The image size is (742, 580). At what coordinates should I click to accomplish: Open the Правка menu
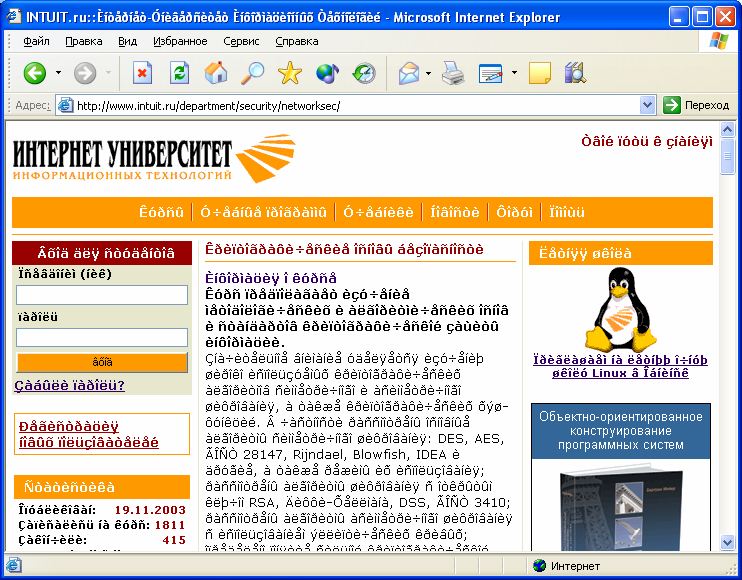pyautogui.click(x=84, y=41)
